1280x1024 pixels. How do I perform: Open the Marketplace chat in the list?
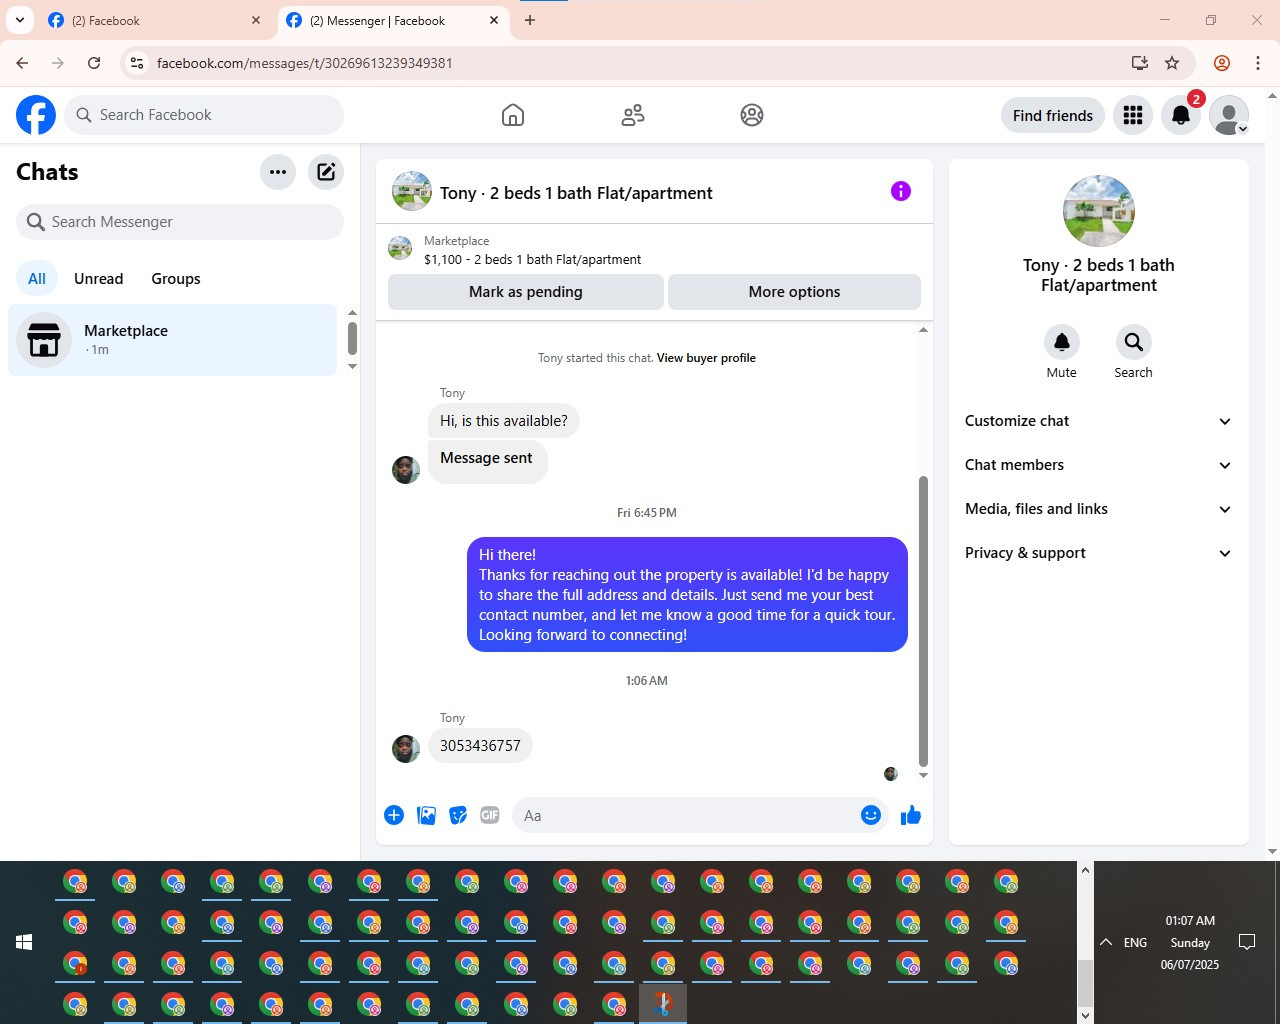pyautogui.click(x=173, y=340)
